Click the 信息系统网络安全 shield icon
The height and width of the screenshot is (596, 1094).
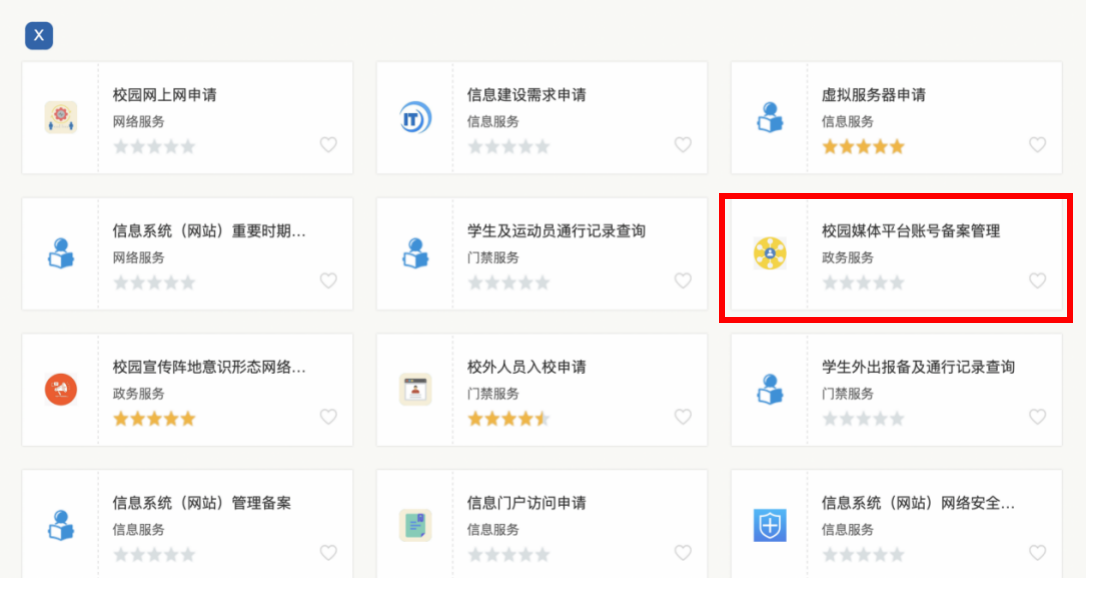[x=769, y=525]
